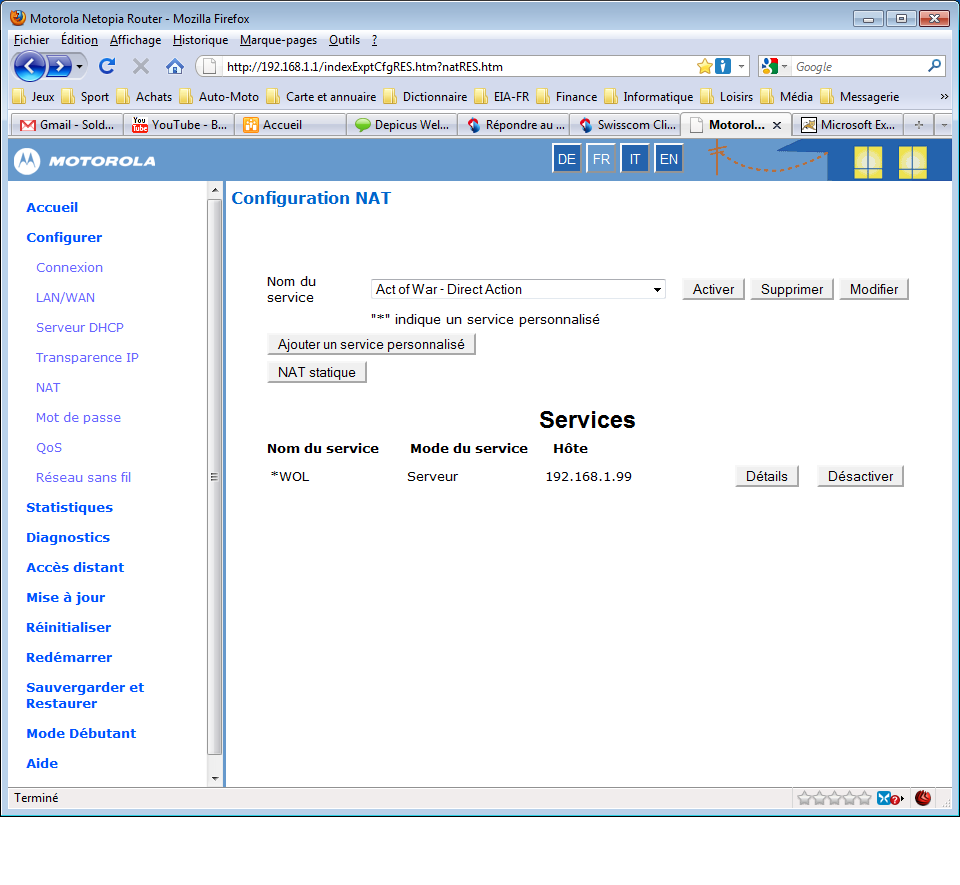The height and width of the screenshot is (885, 960).
Task: Switch router language to IT
Action: click(634, 159)
